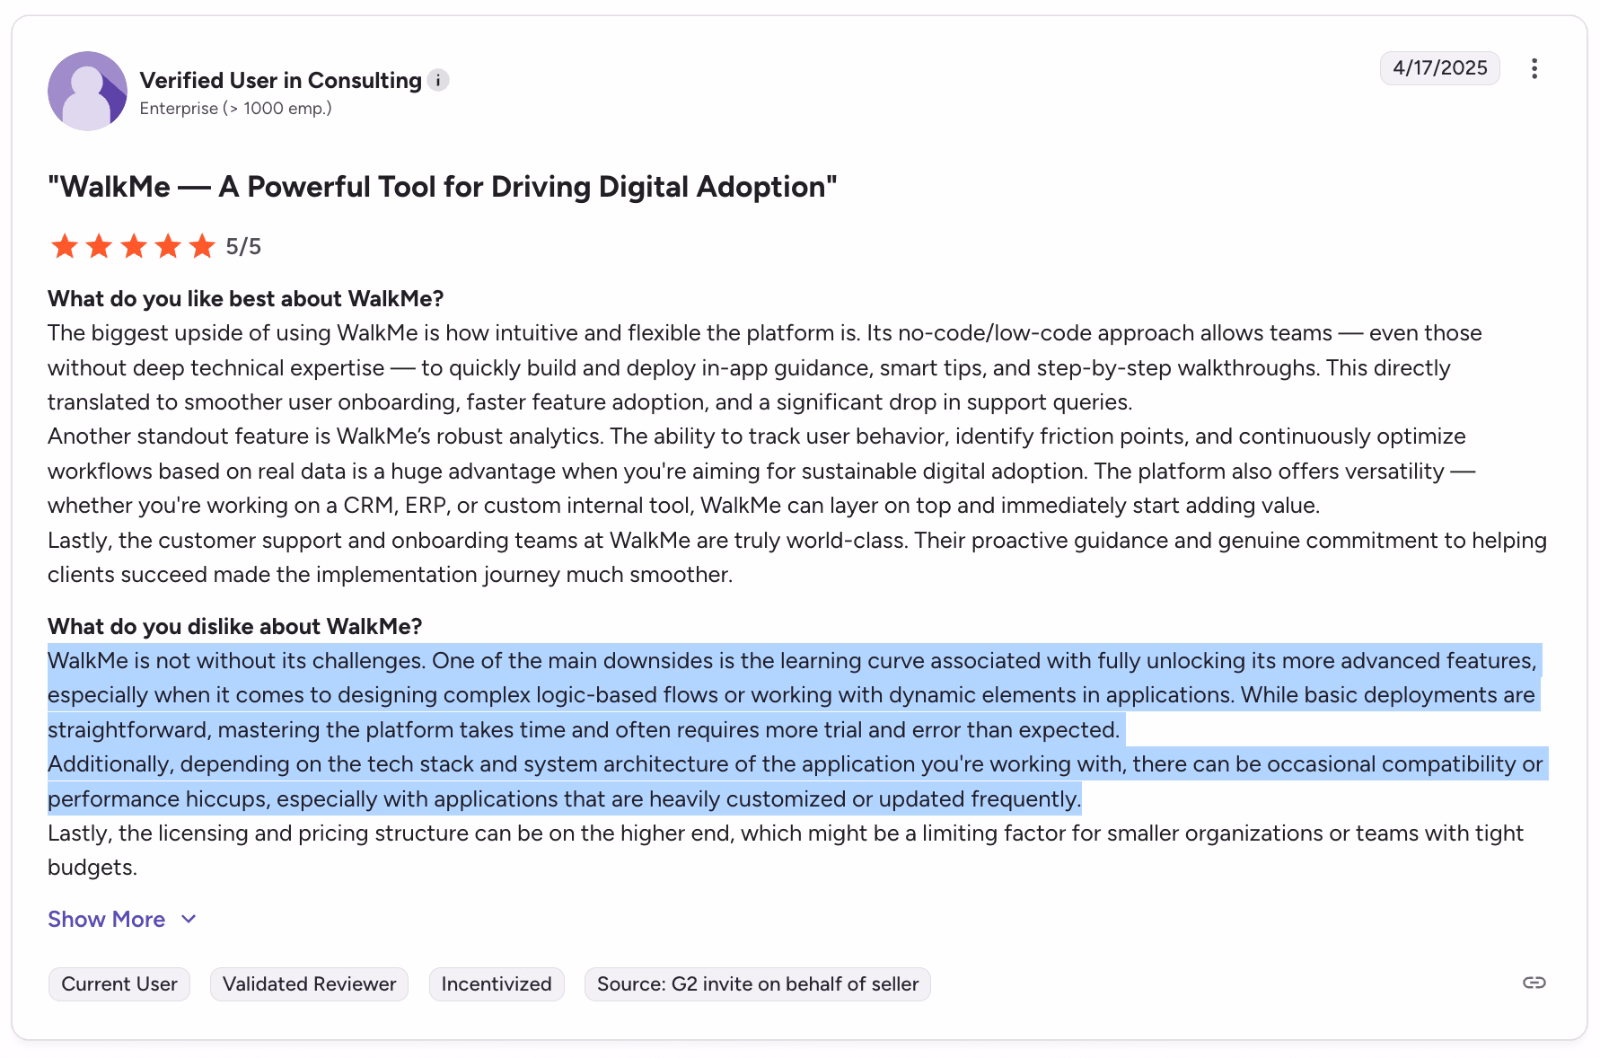The height and width of the screenshot is (1058, 1600).
Task: Click highlighted sentence "WalkMe is not without its challenges"
Action: pos(237,661)
